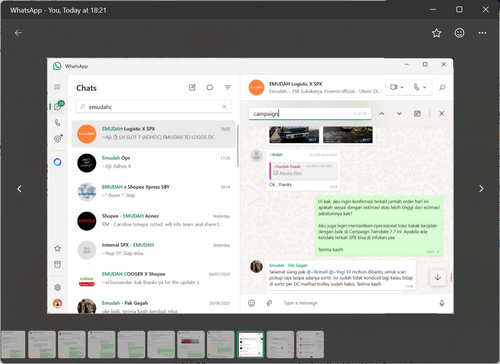
Task: Click the orange group avatar in chat header
Action: pos(256,87)
